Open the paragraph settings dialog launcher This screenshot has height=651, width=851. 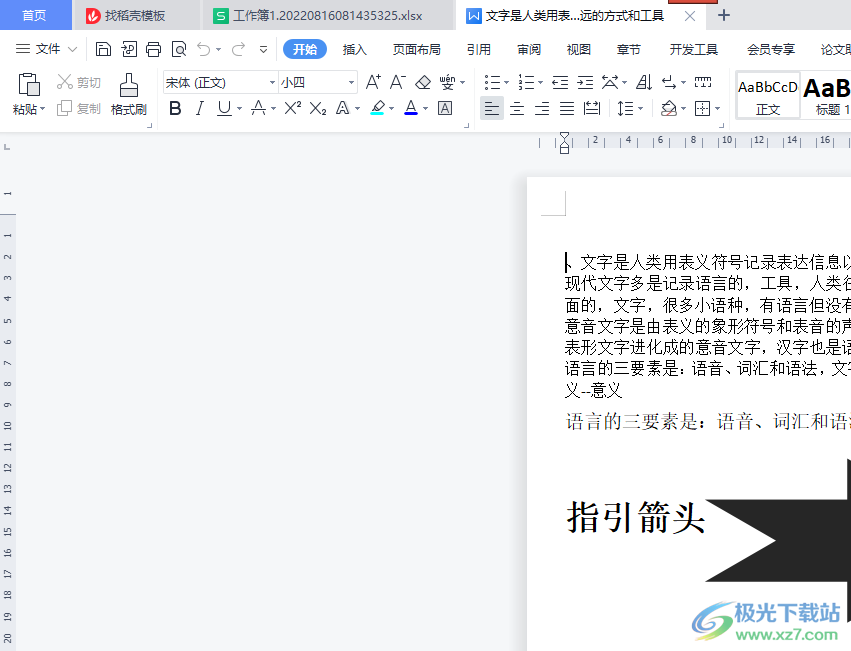click(721, 125)
